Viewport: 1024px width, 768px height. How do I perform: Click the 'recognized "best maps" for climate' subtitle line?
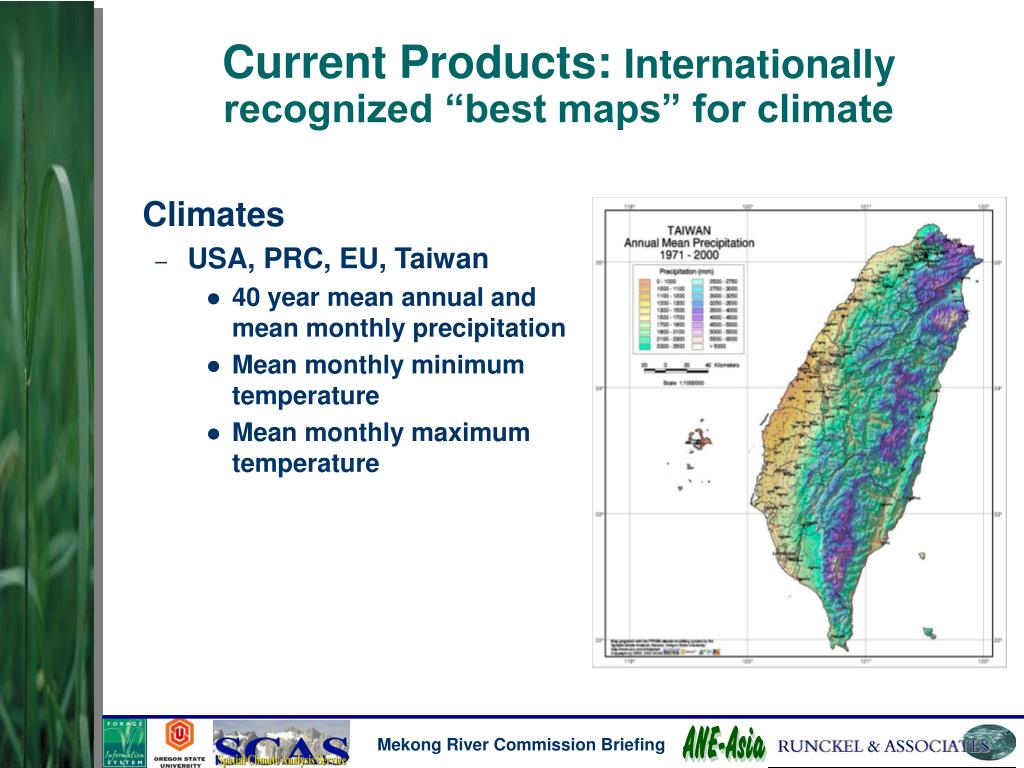point(558,108)
